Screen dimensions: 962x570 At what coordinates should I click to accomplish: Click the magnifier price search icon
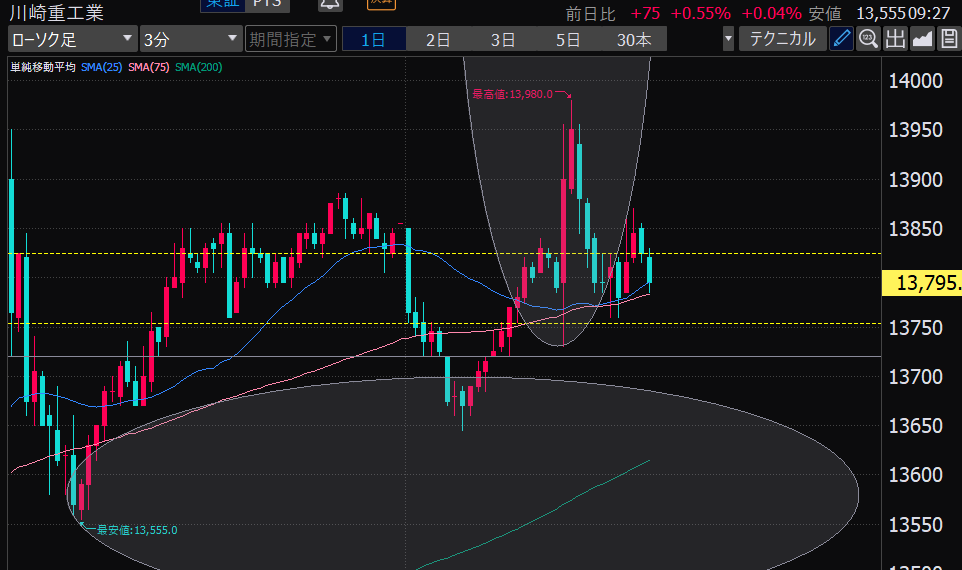pyautogui.click(x=868, y=40)
